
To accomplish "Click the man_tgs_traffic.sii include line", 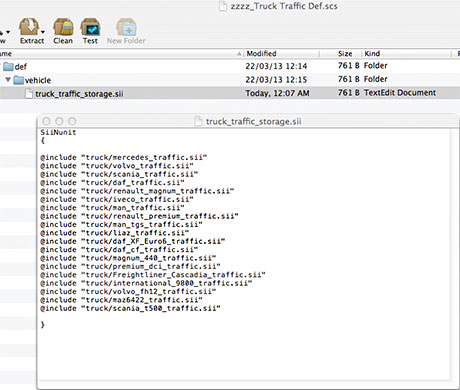I will point(121,224).
